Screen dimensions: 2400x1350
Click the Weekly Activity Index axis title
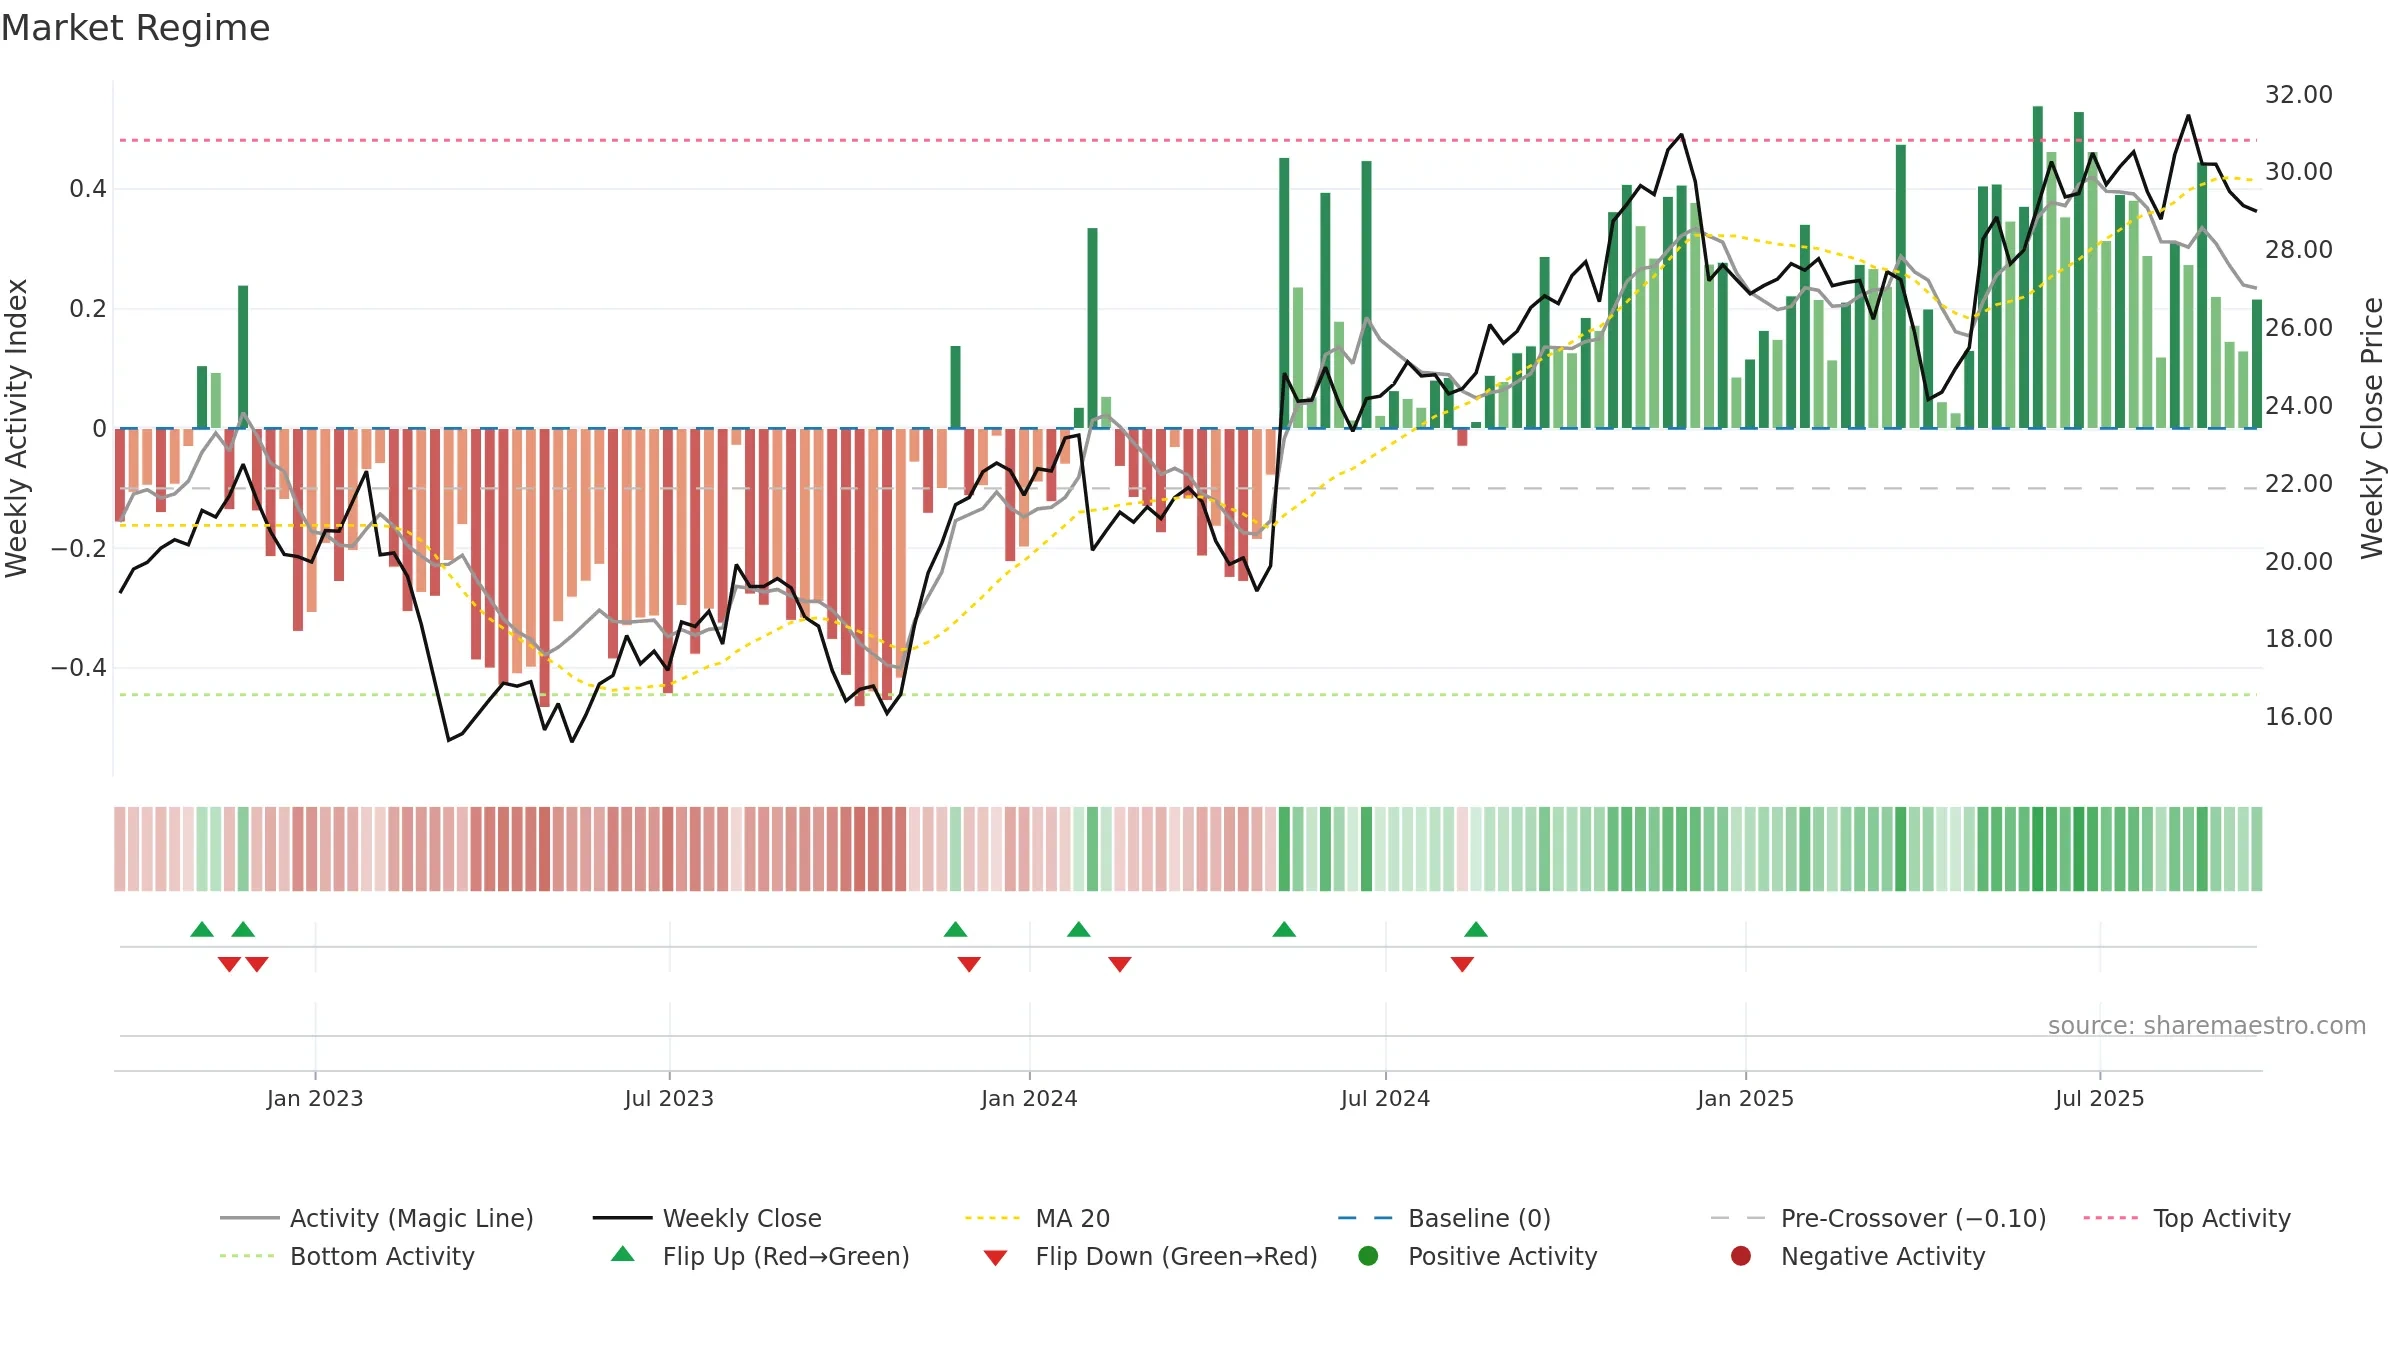tap(17, 428)
